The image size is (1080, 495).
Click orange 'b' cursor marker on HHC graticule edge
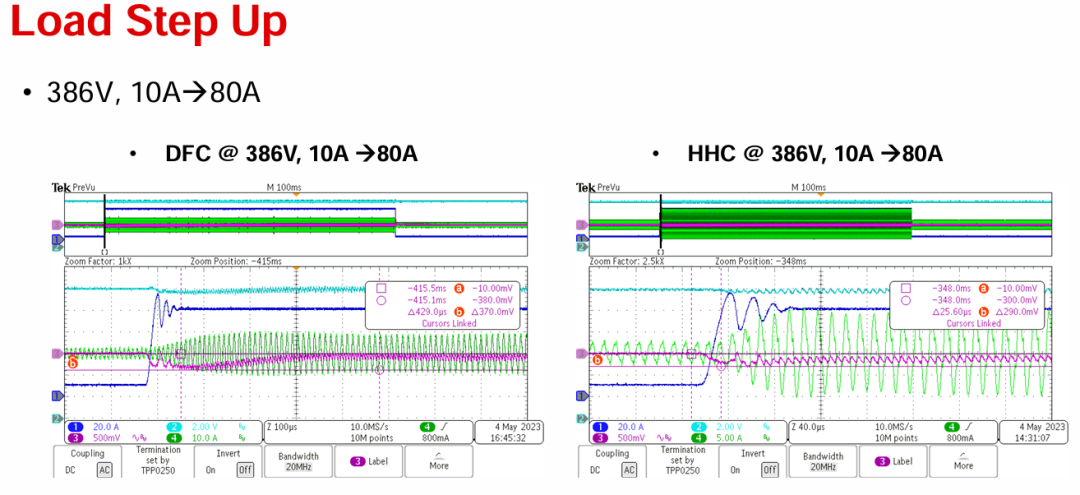[597, 359]
